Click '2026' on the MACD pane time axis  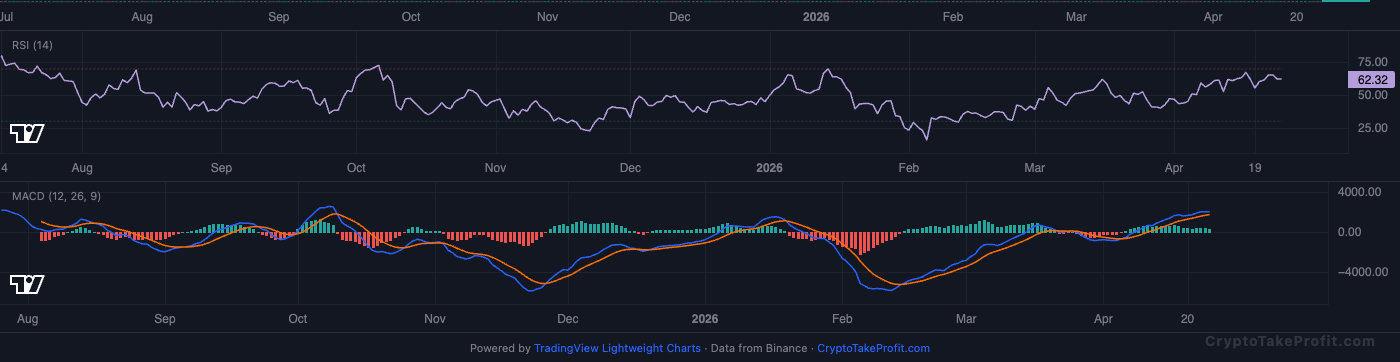(705, 319)
